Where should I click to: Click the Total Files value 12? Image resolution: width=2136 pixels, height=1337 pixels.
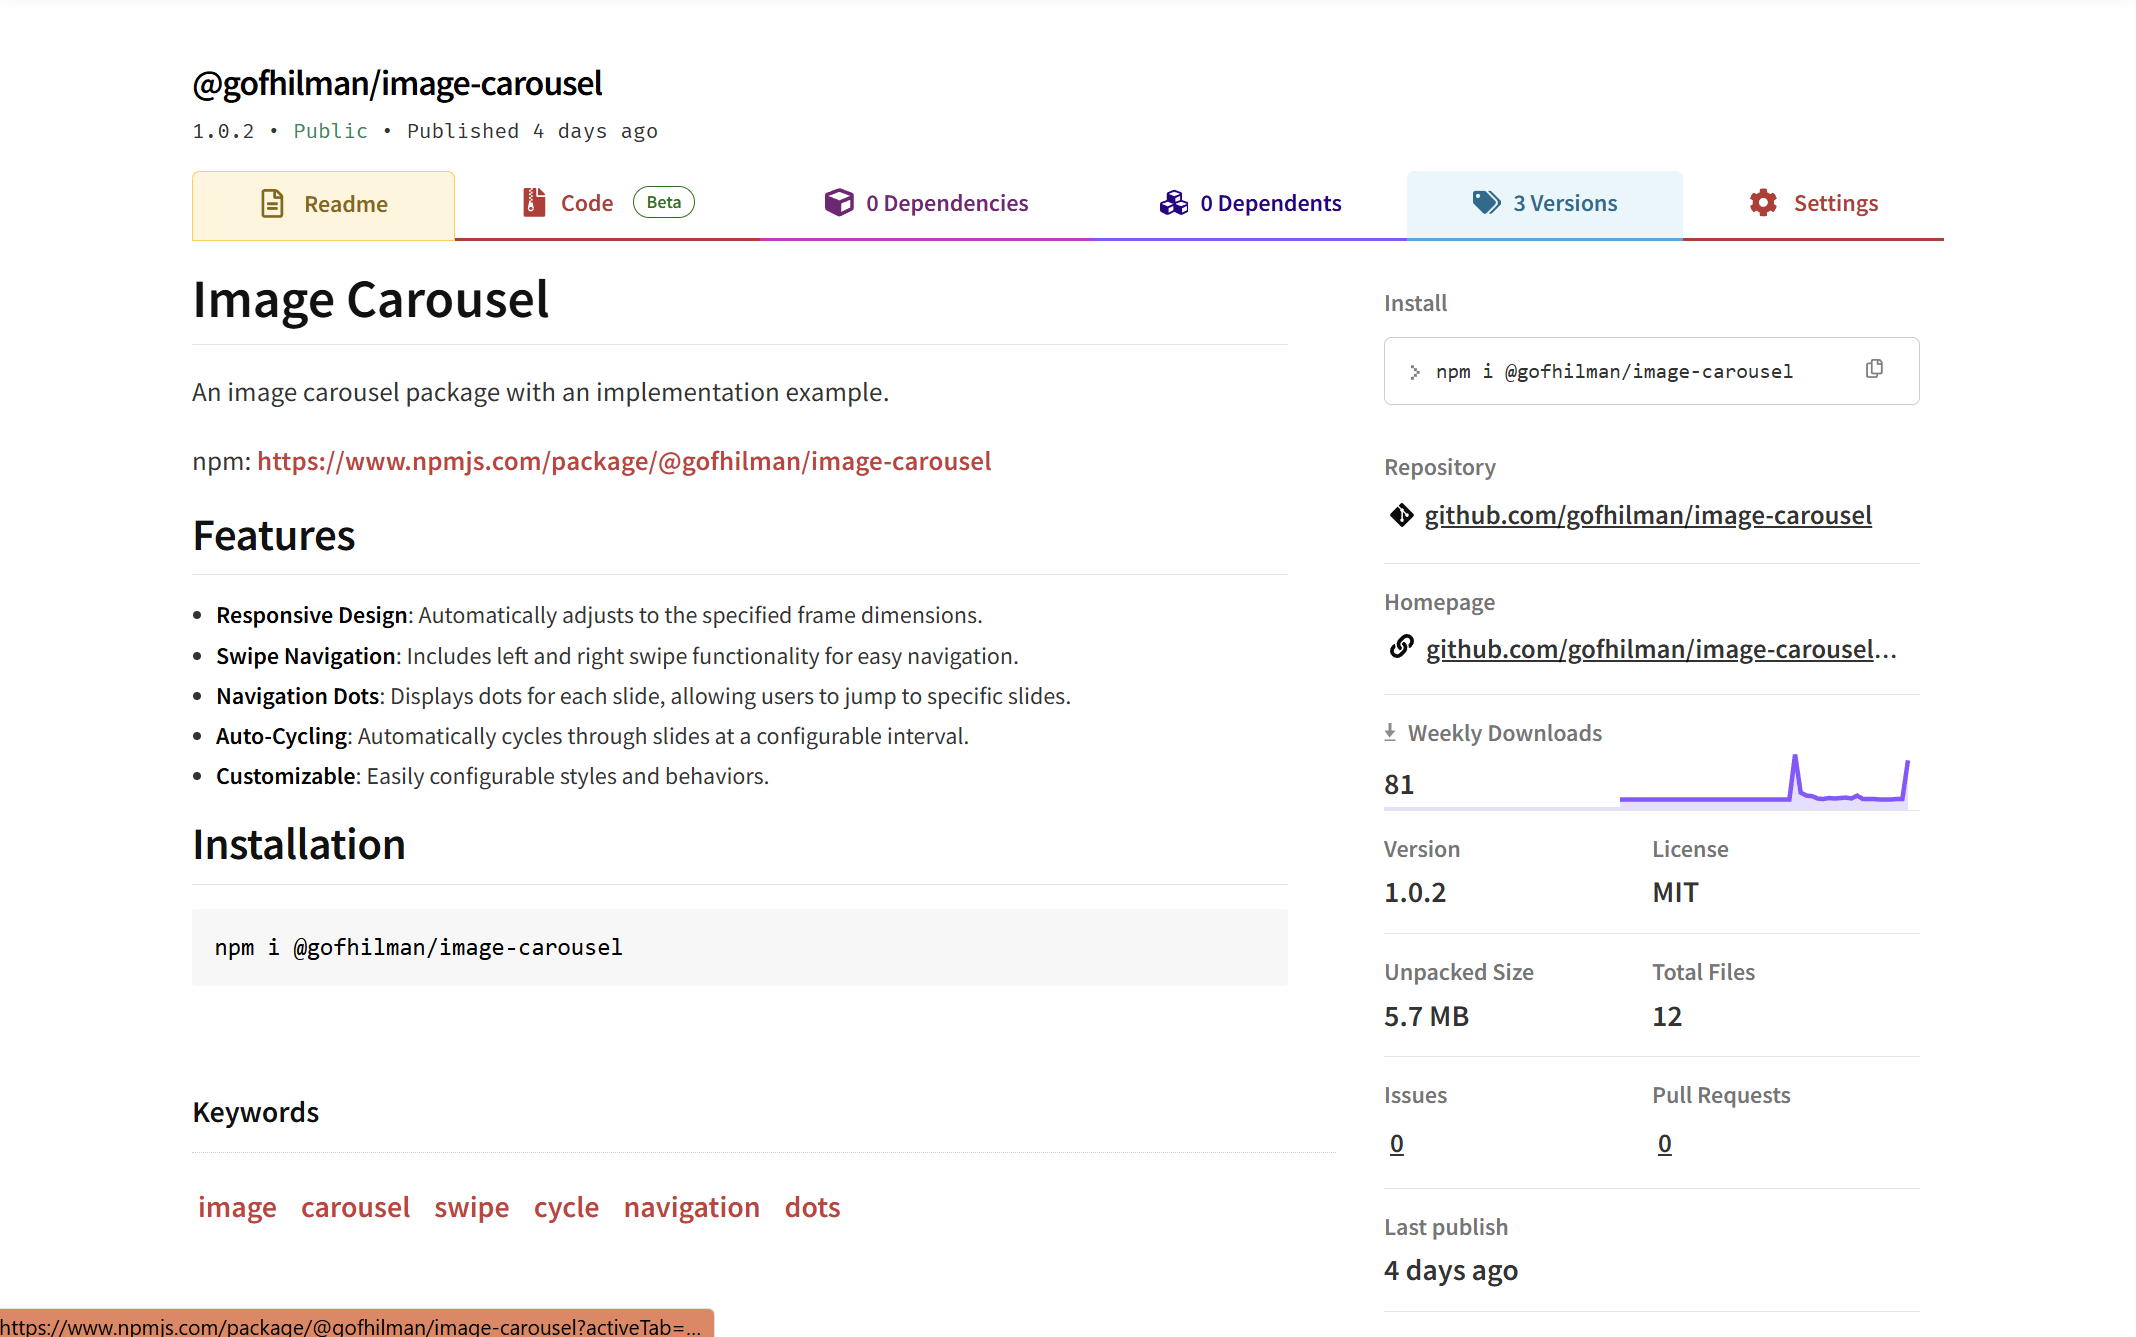tap(1667, 1016)
